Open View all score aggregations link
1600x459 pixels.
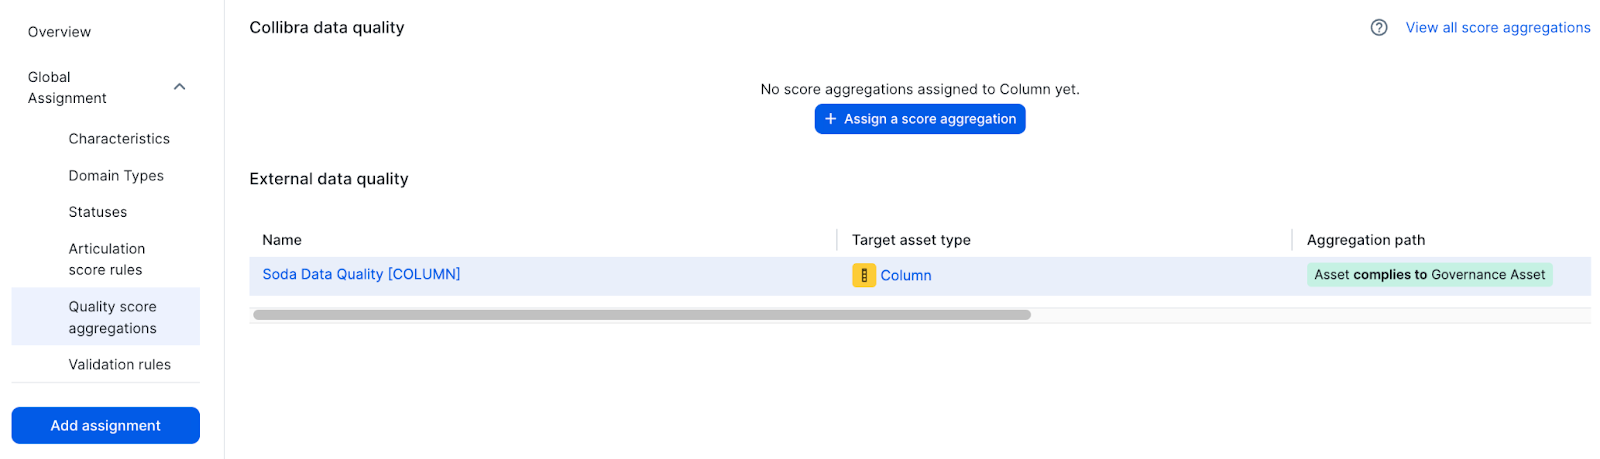click(x=1497, y=28)
